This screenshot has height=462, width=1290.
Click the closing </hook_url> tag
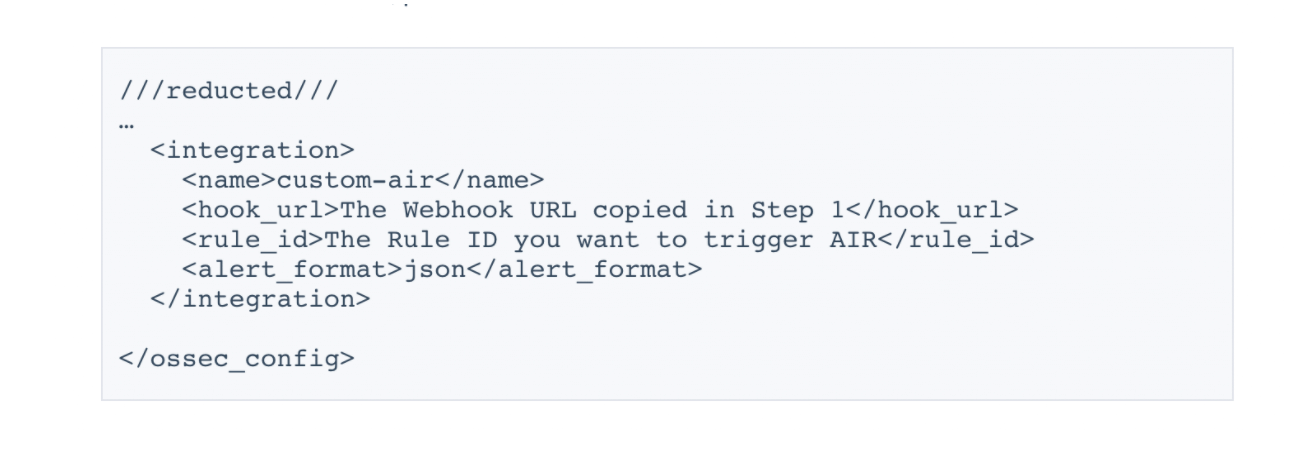pyautogui.click(x=923, y=211)
